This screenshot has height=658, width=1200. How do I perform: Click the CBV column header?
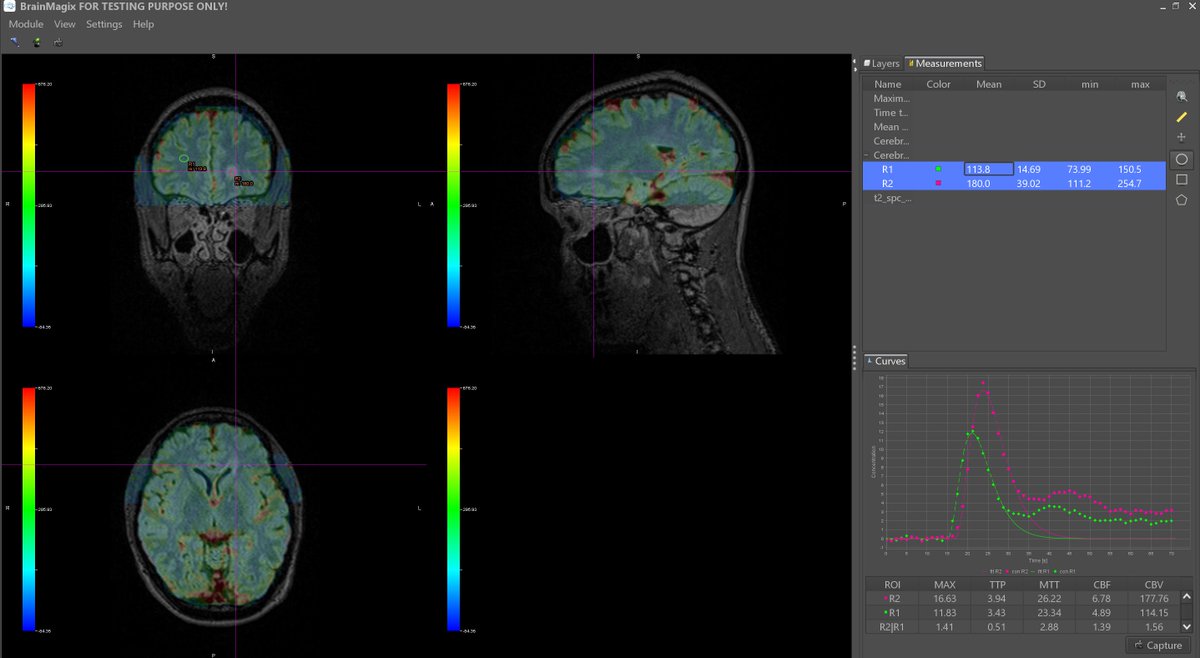pyautogui.click(x=1153, y=584)
